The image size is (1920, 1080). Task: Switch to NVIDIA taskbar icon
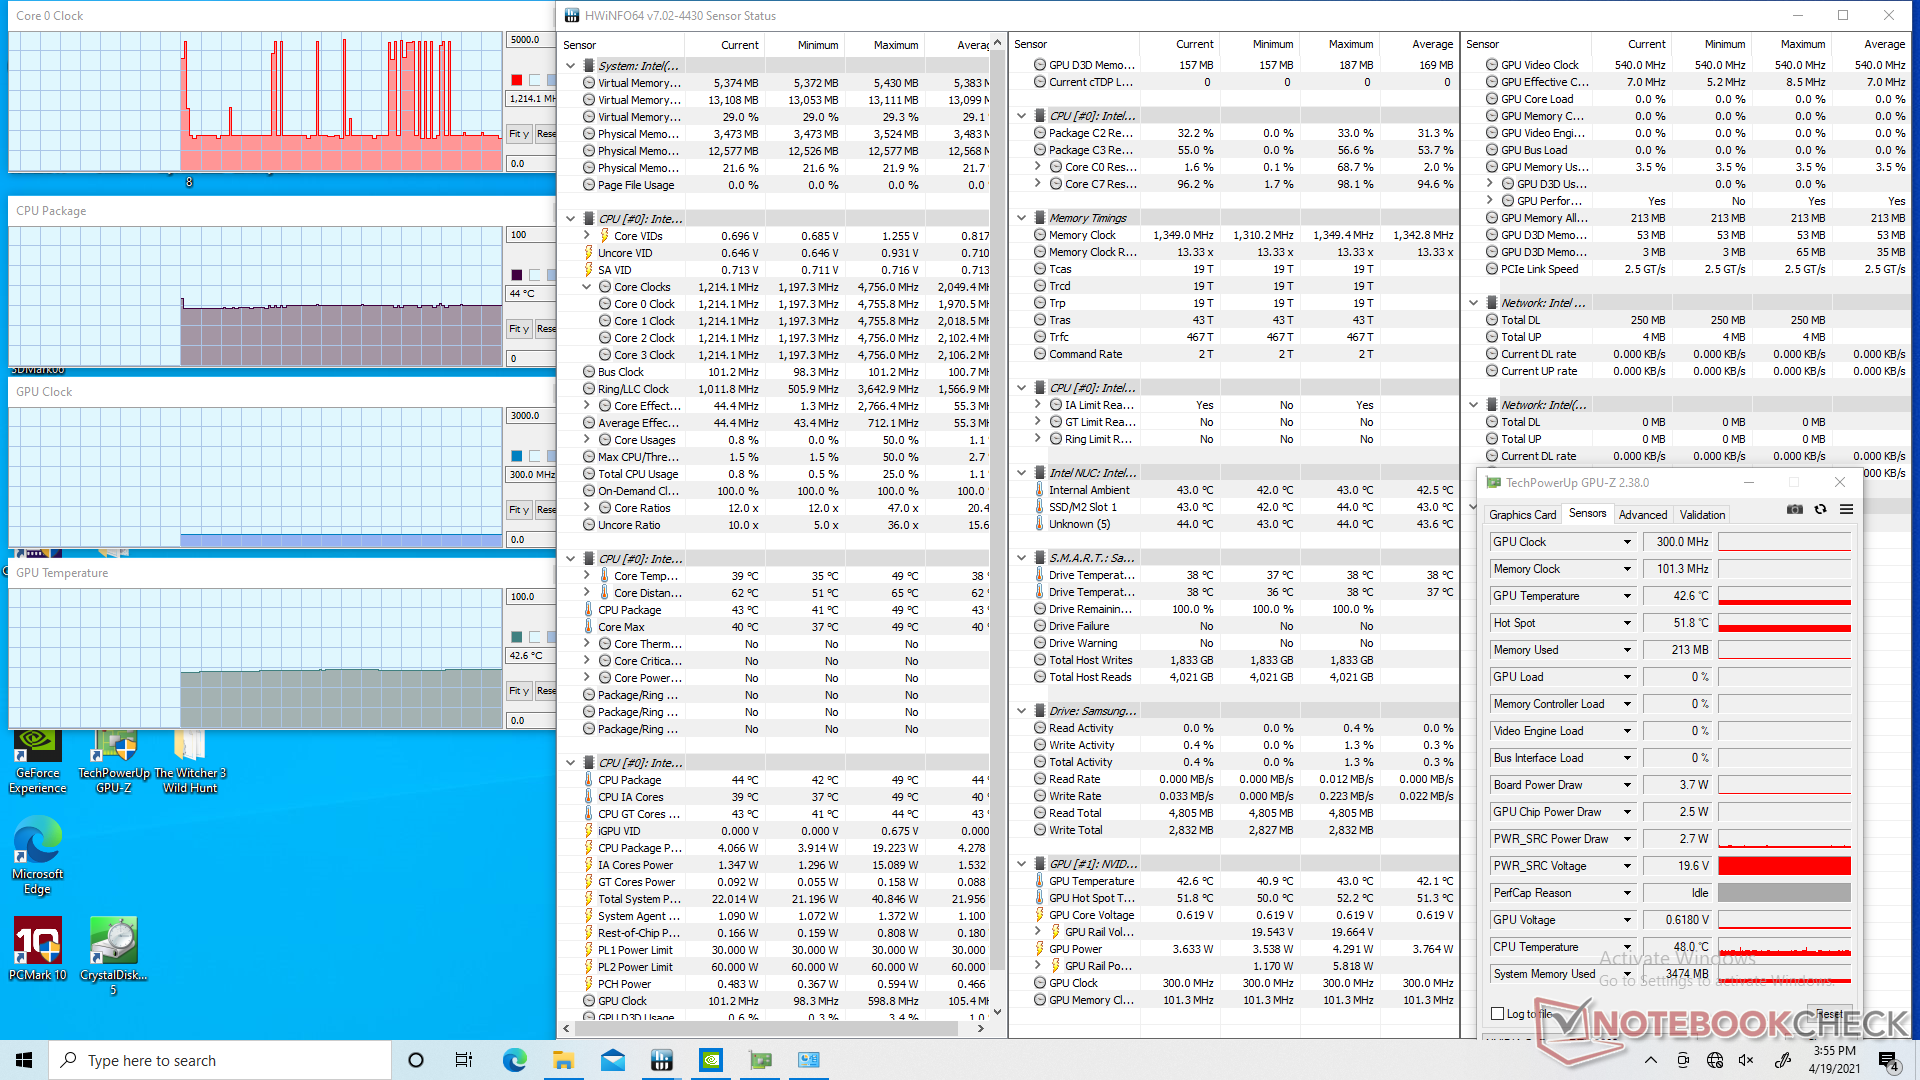tap(711, 1060)
